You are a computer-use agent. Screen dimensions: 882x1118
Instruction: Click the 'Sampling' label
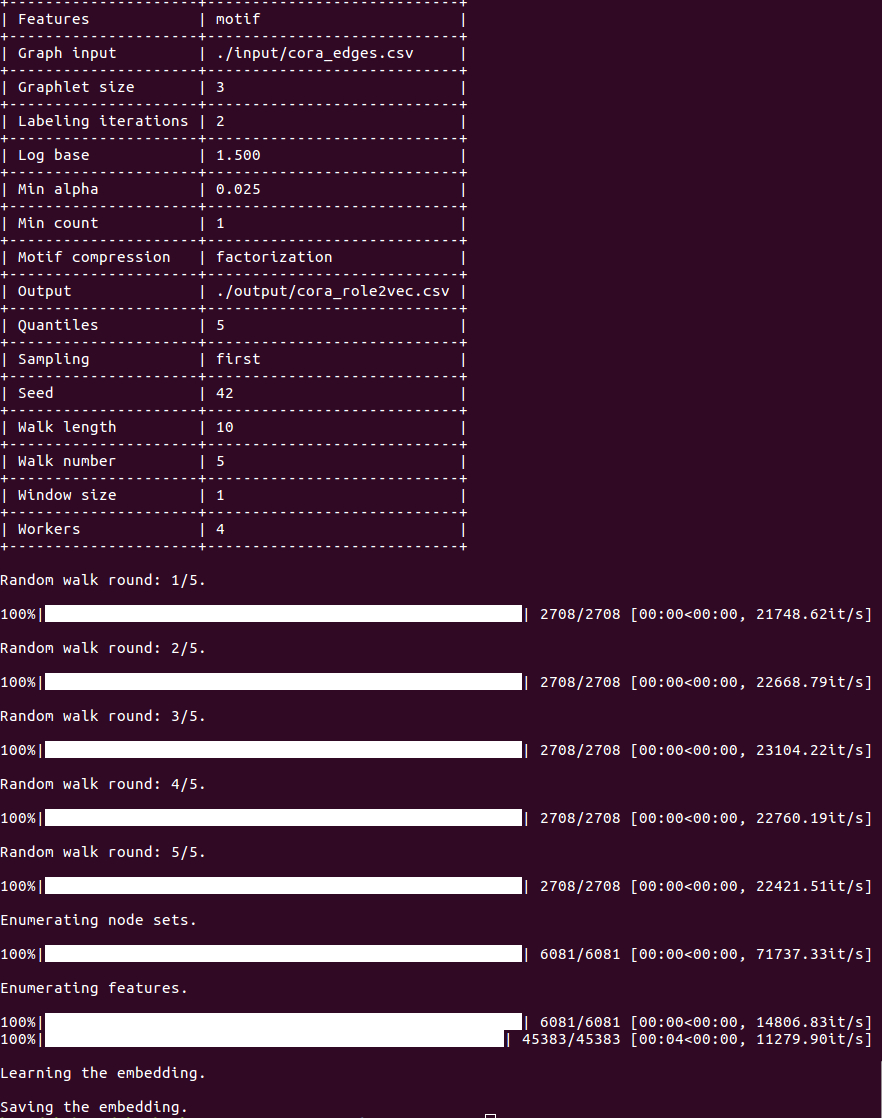(53, 359)
